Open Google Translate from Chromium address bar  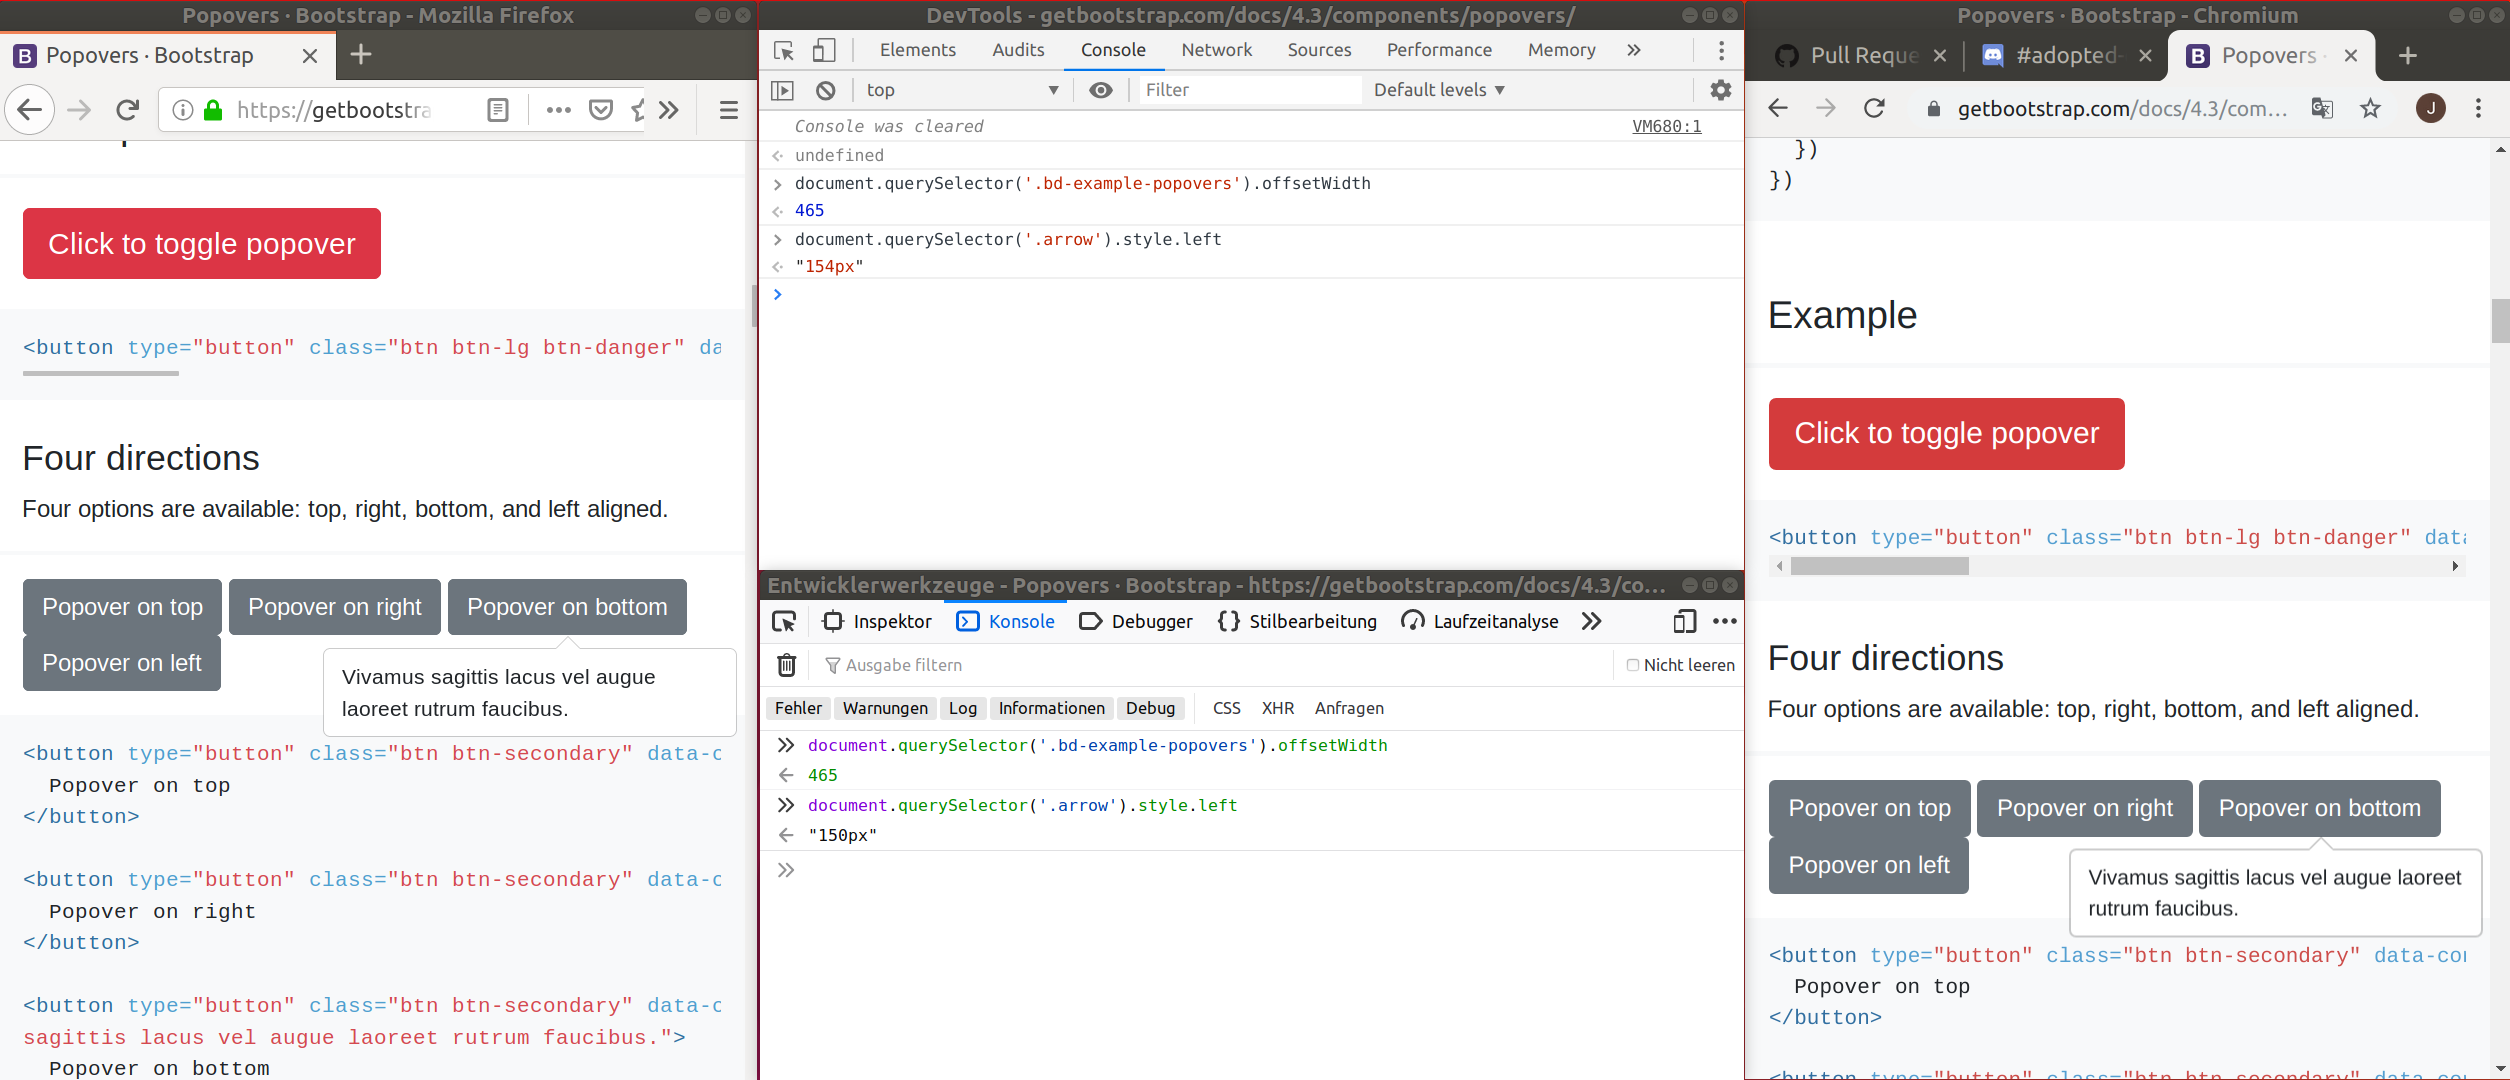[x=2322, y=109]
